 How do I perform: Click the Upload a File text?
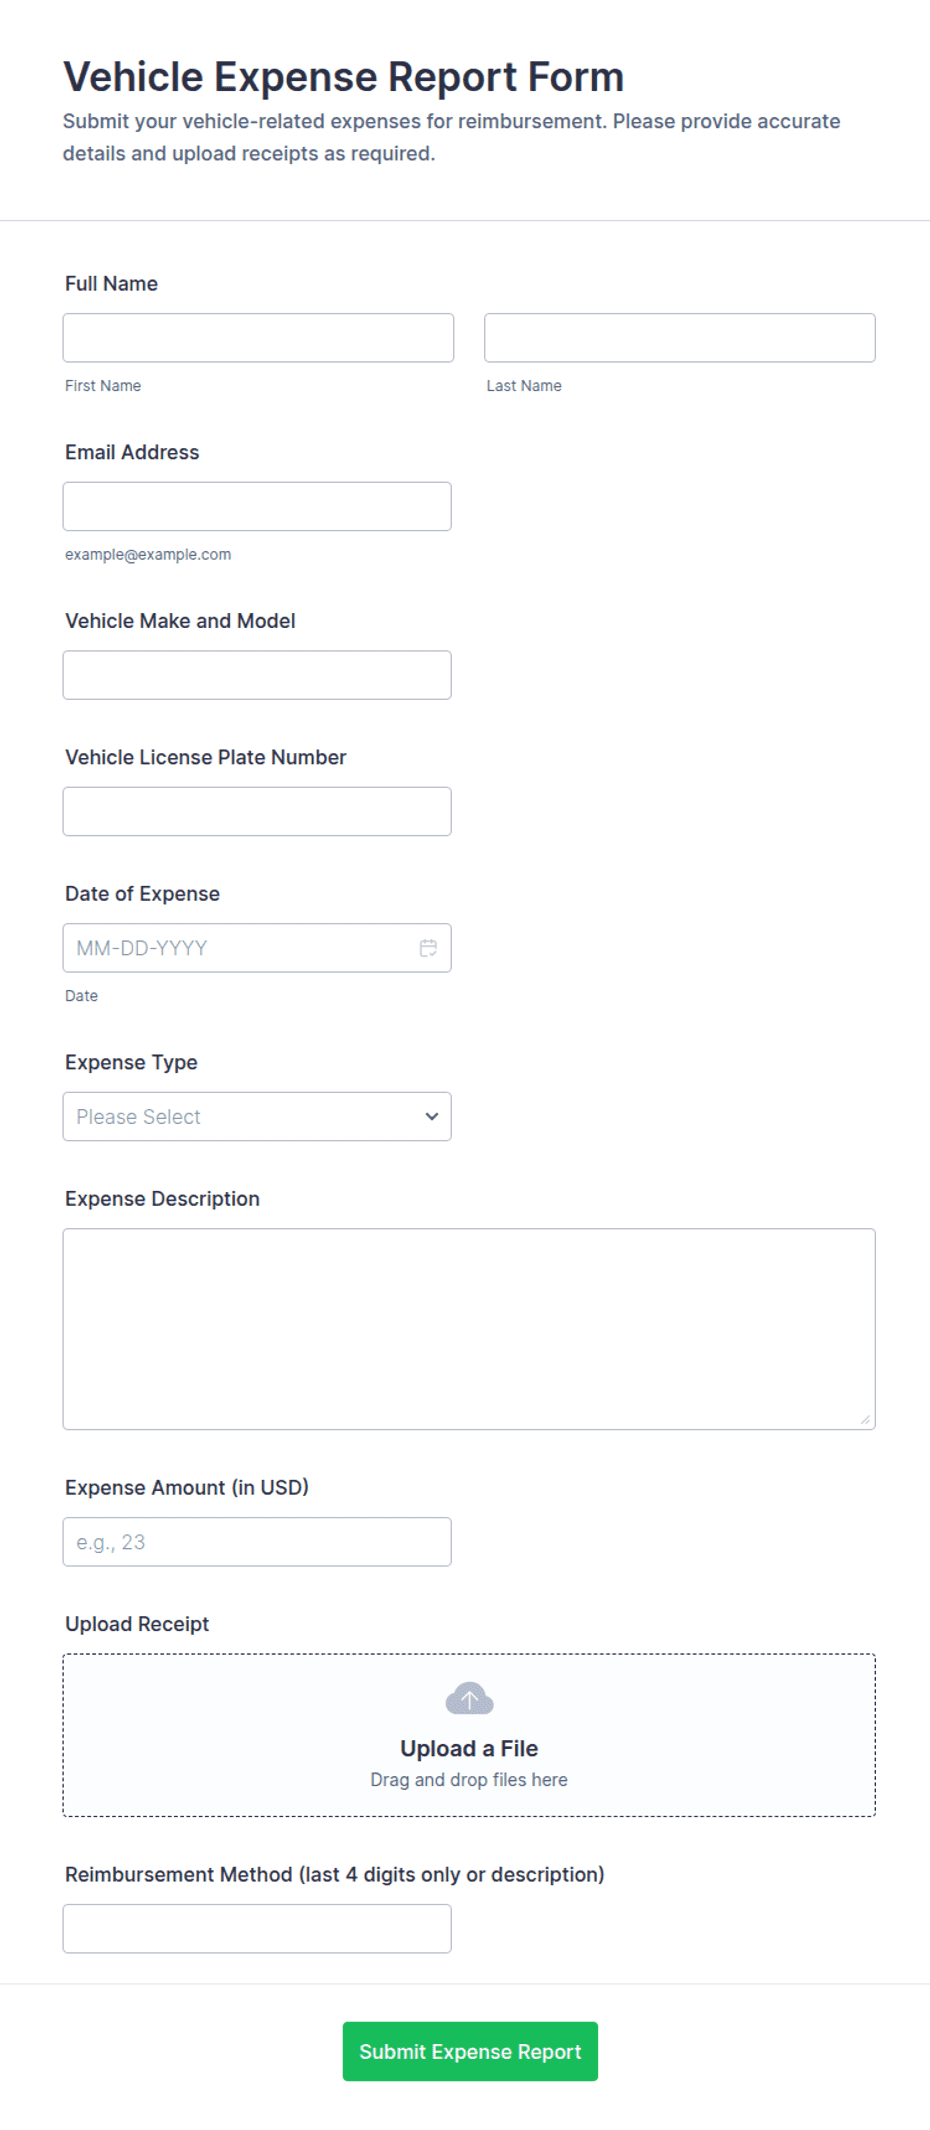(469, 1748)
